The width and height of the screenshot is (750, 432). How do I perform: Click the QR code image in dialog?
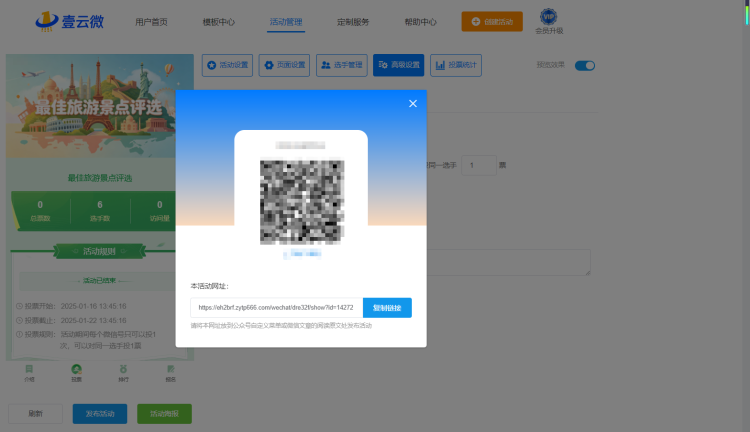[x=302, y=201]
